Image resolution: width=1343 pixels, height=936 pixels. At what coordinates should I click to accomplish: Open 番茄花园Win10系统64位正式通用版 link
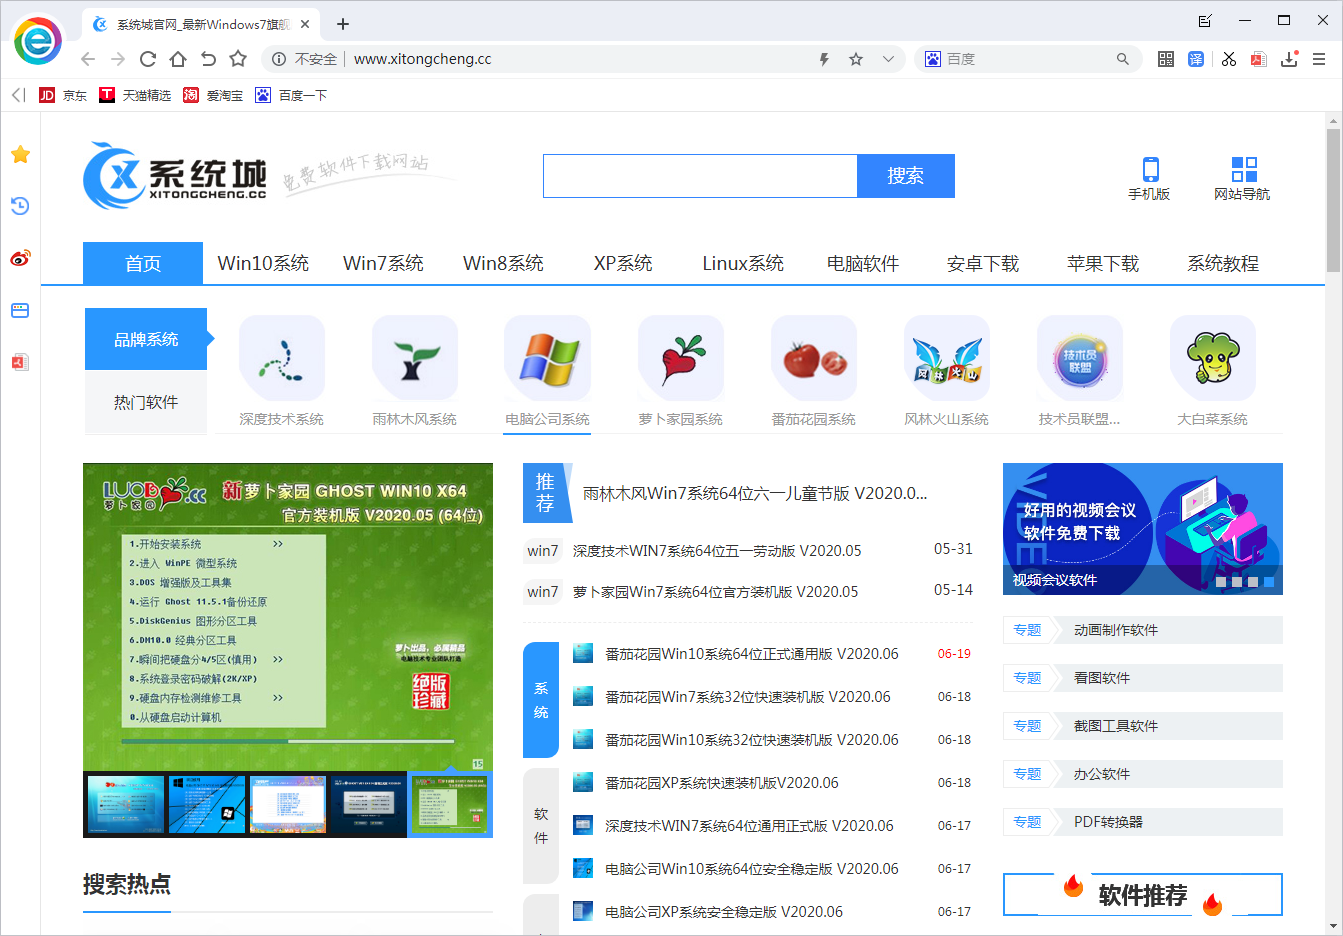pos(752,654)
